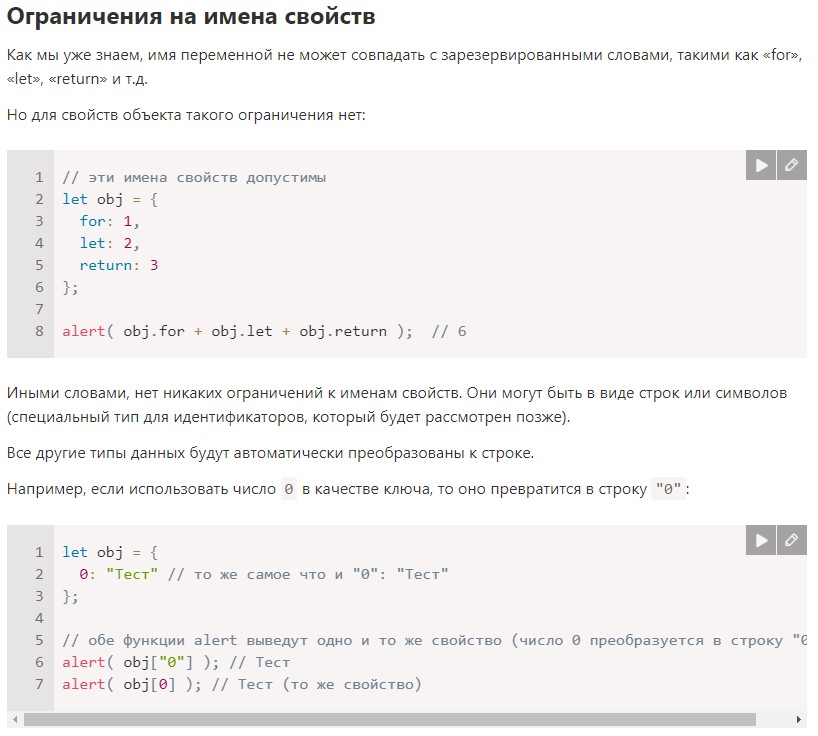Click the code line "return: 3"

[x=118, y=265]
